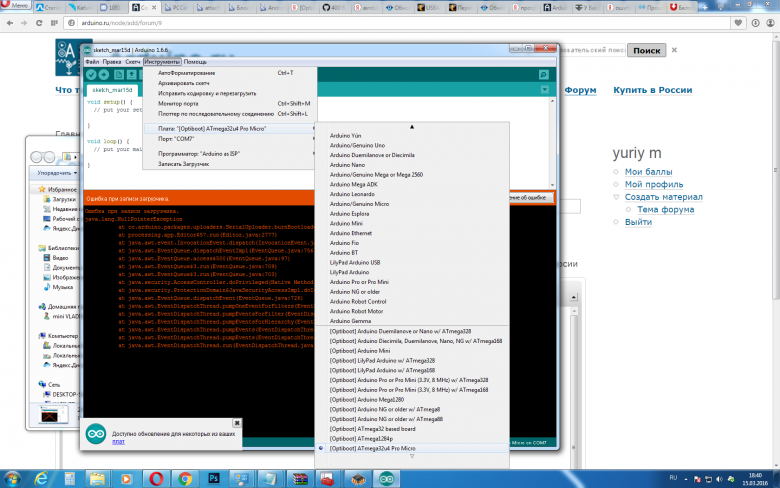Click the Upload arrow button in Arduino toolbar
The height and width of the screenshot is (488, 780).
(103, 75)
